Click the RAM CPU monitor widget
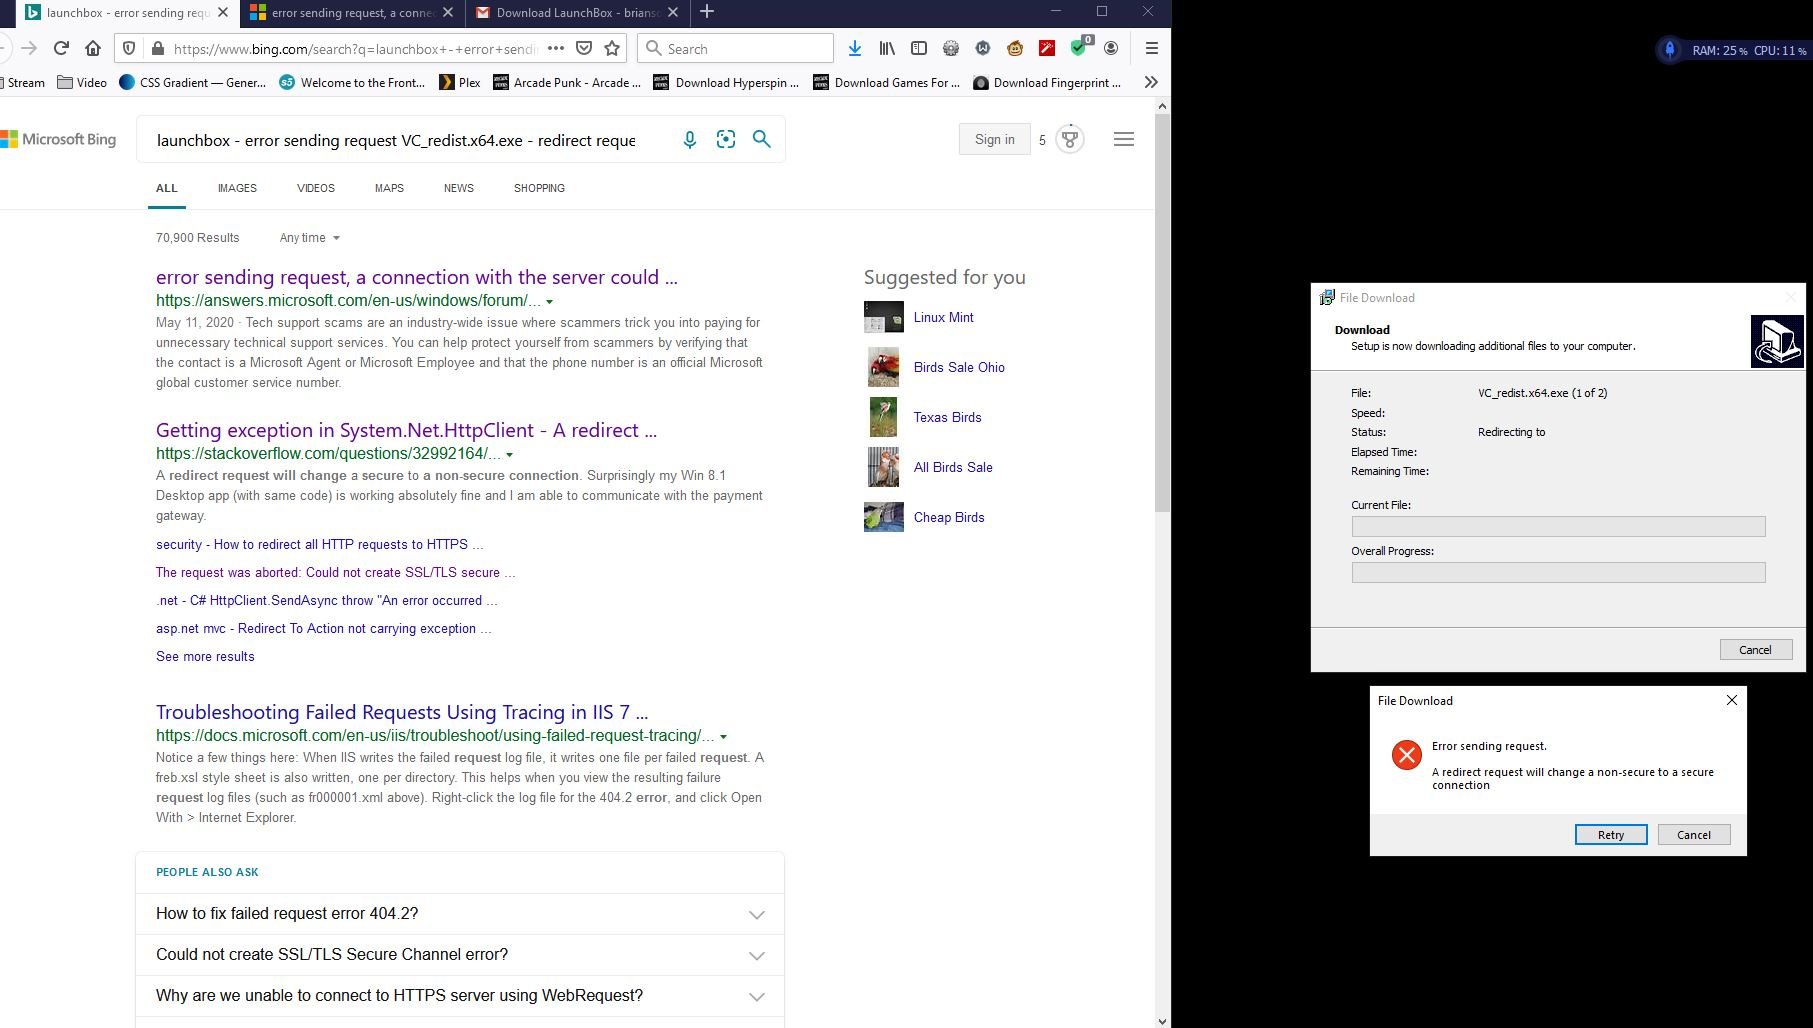Image resolution: width=1813 pixels, height=1028 pixels. pos(1733,50)
